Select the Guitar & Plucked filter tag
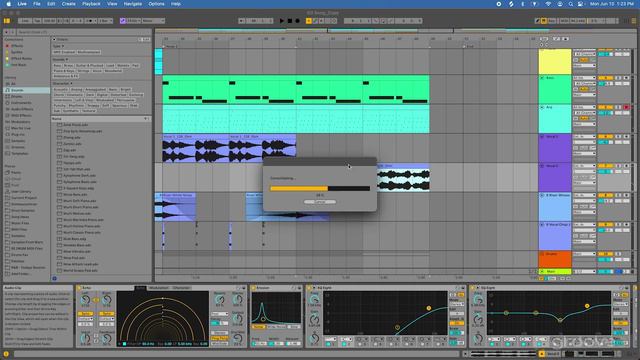 point(89,66)
